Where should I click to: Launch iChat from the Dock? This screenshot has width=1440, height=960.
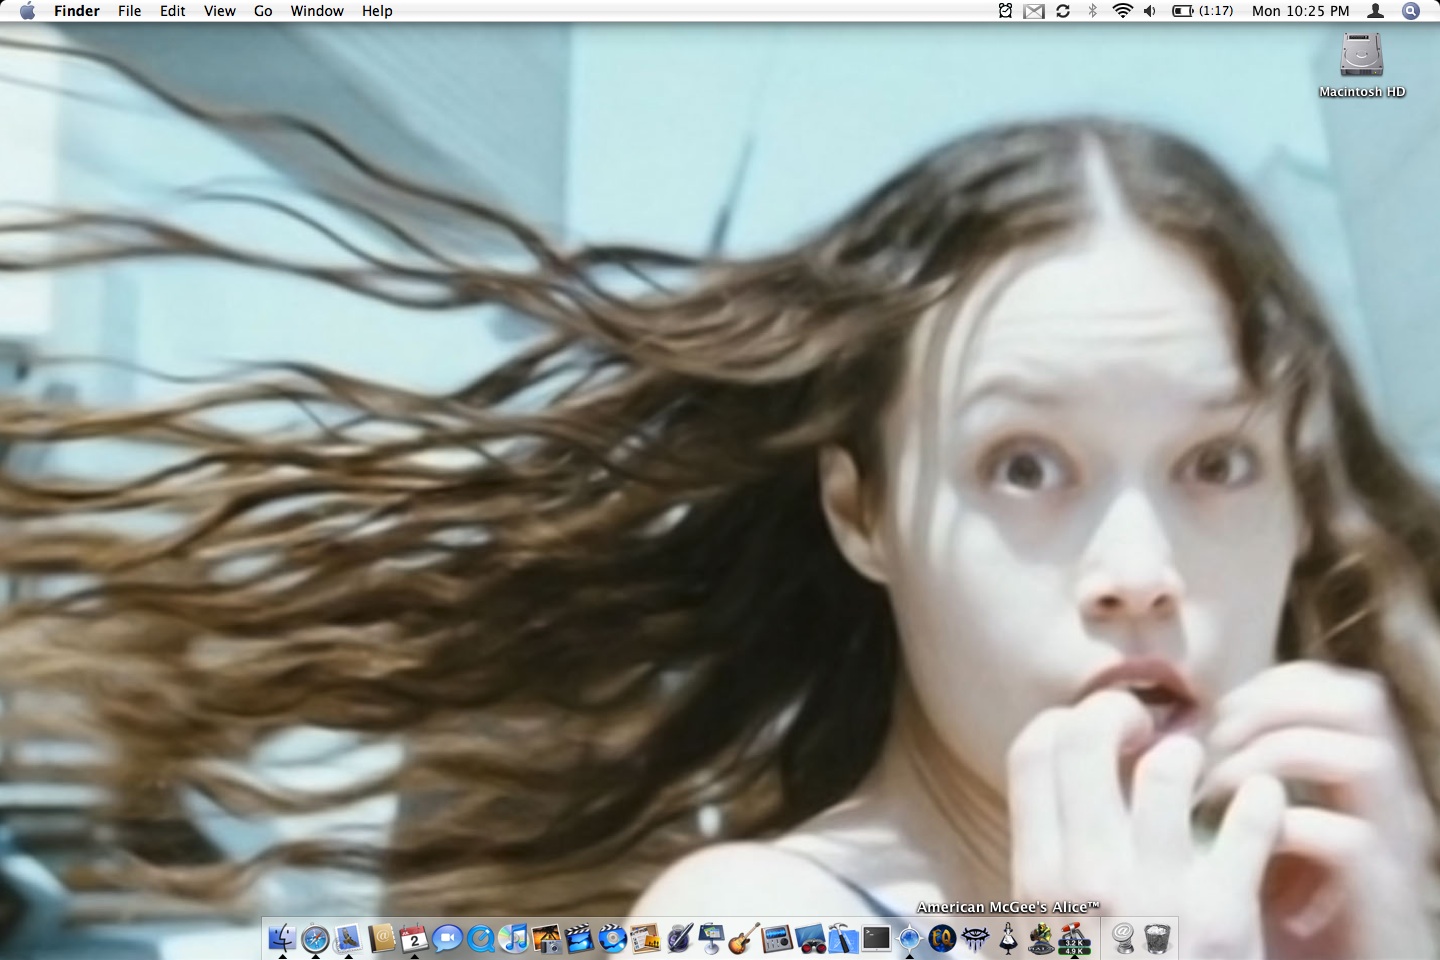[447, 938]
